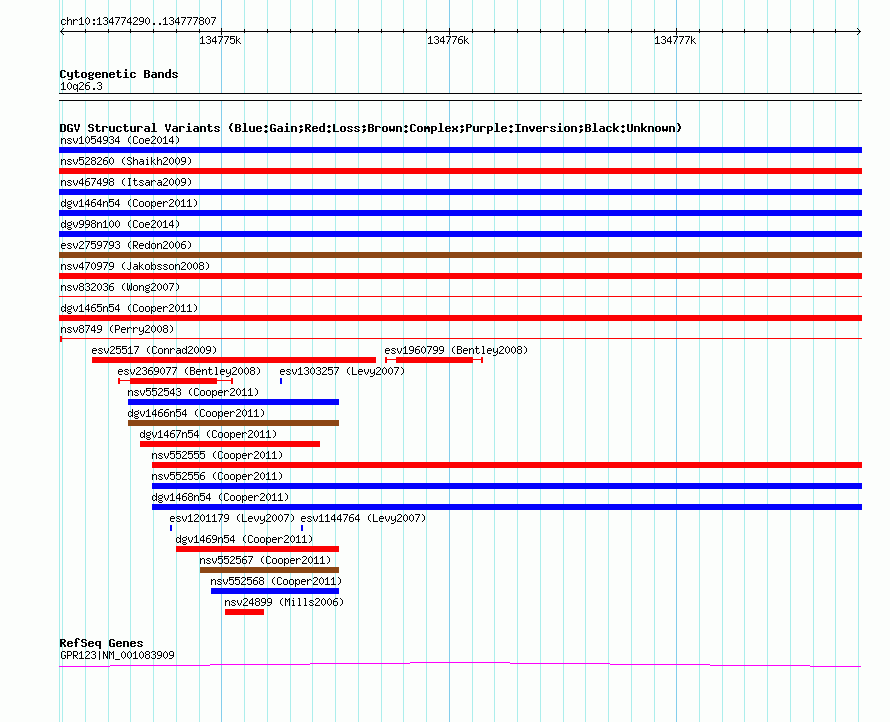Image resolution: width=890 pixels, height=722 pixels.
Task: Click the small blue esv1303257 marker
Action: coord(281,381)
